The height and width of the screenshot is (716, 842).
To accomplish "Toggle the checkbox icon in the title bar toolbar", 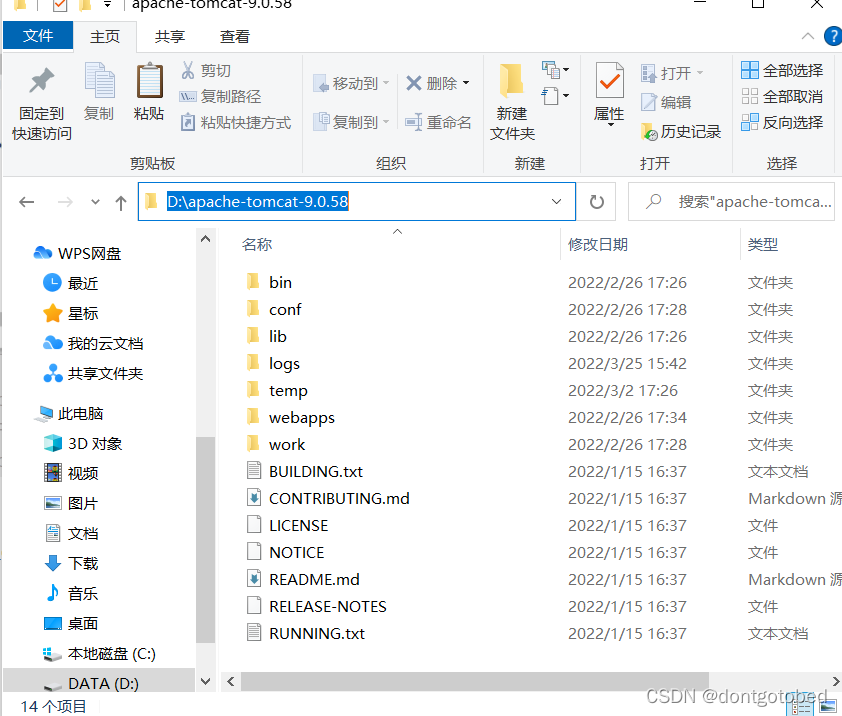I will [60, 5].
